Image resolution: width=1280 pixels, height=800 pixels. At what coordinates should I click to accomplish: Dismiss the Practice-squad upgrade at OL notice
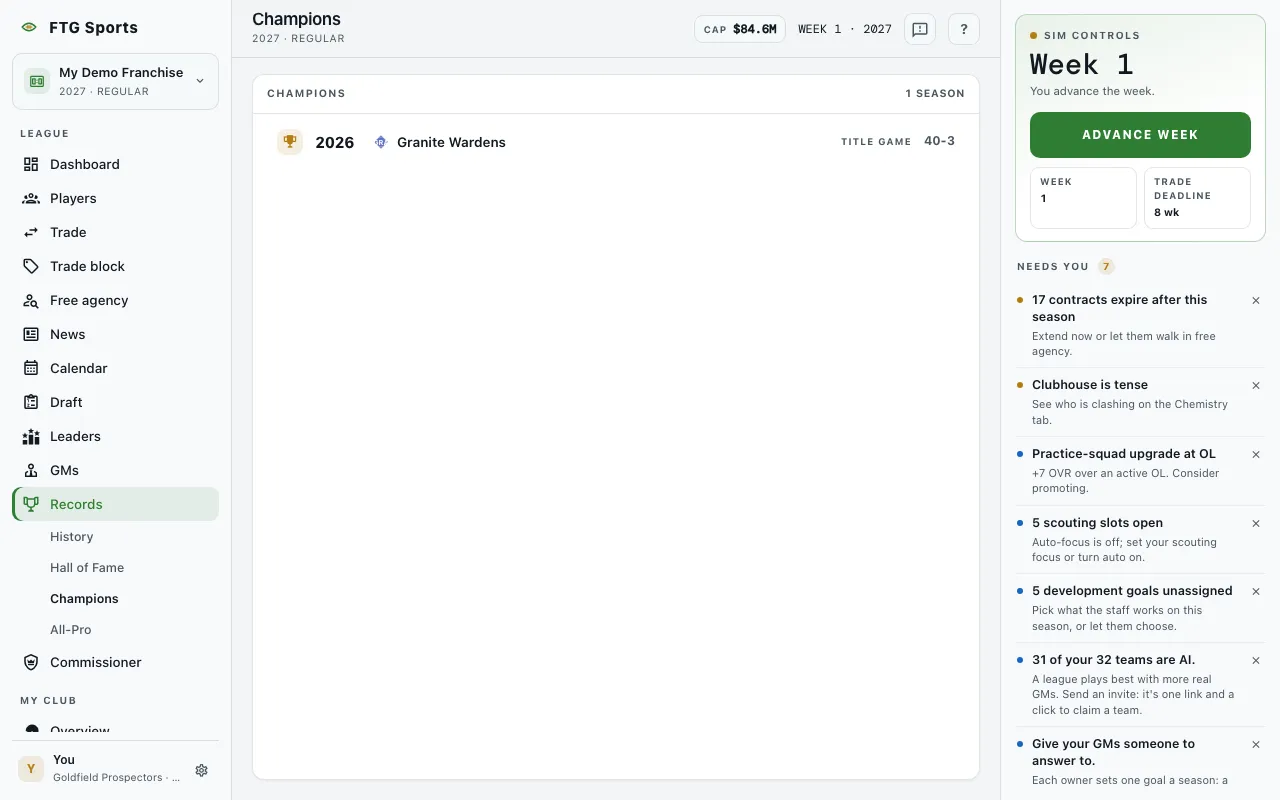coord(1256,454)
